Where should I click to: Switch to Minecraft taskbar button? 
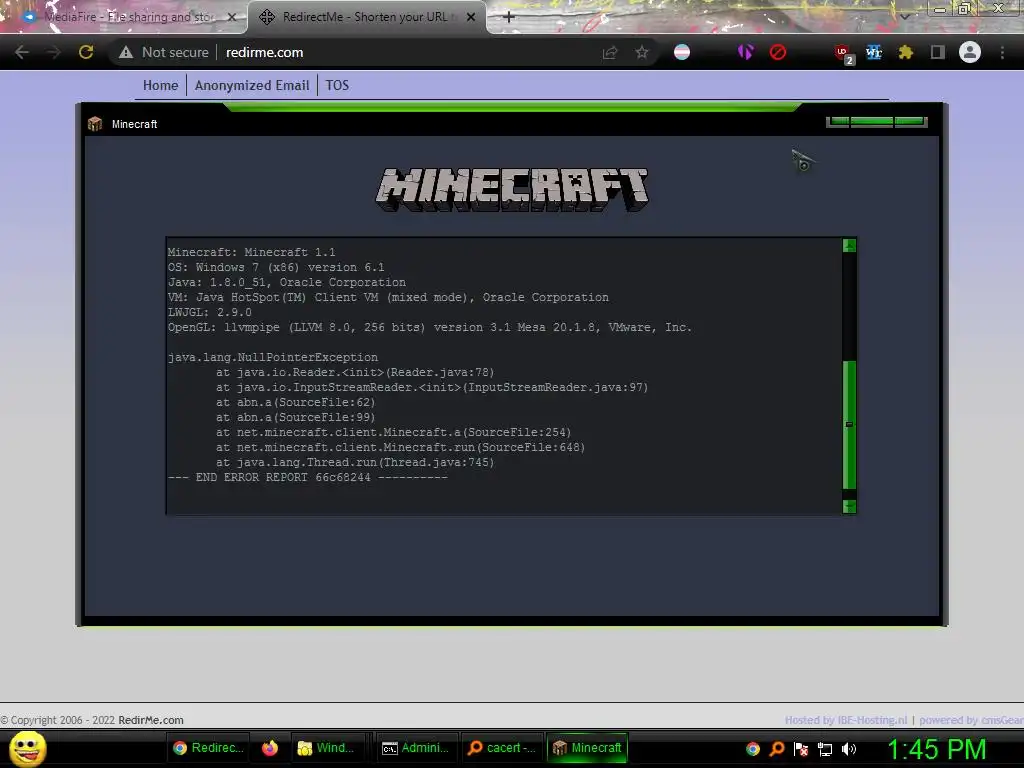point(586,748)
